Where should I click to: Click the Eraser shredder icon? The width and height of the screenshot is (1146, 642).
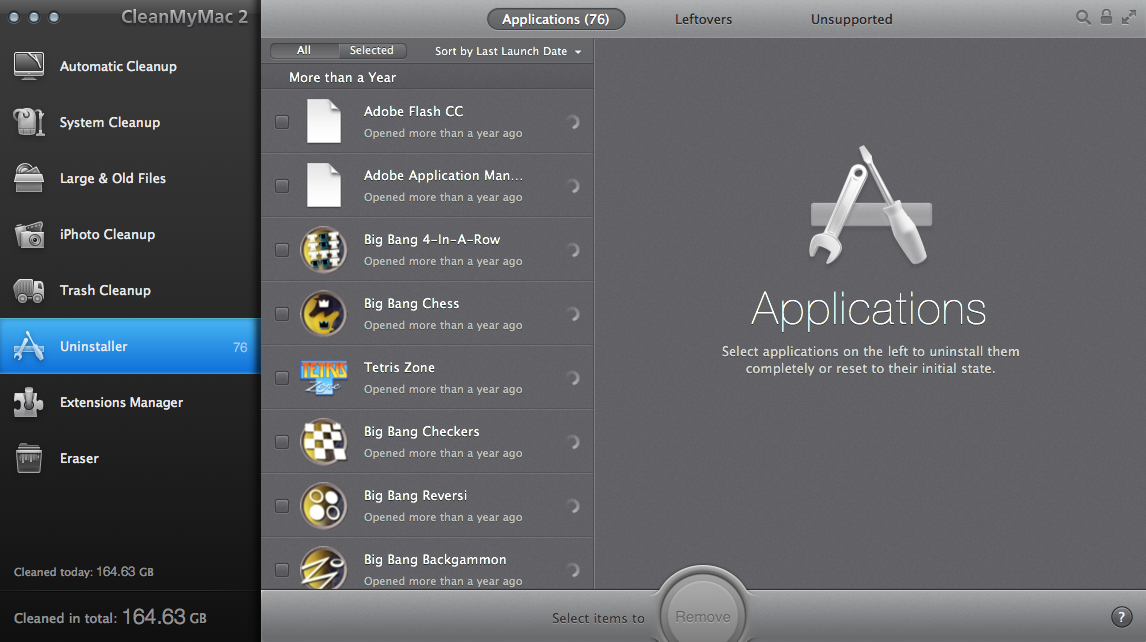(x=29, y=458)
